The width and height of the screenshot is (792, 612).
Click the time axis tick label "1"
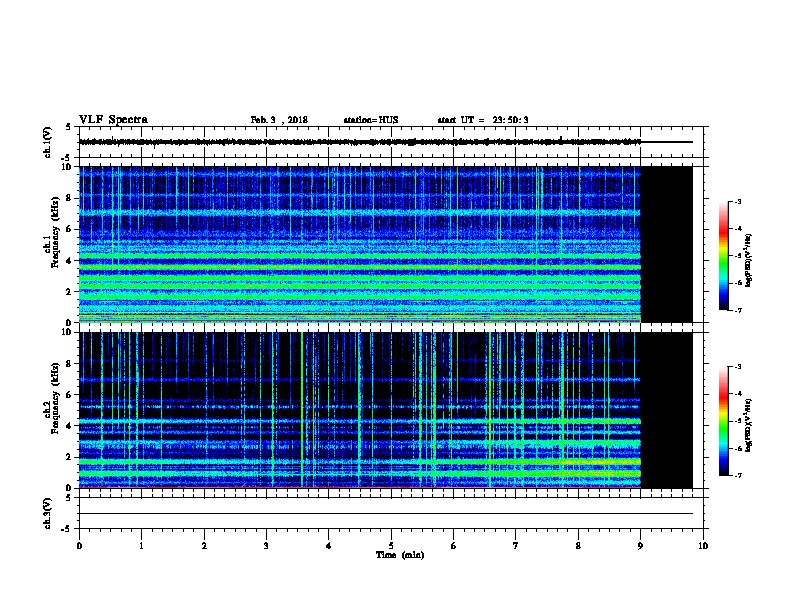[x=141, y=546]
